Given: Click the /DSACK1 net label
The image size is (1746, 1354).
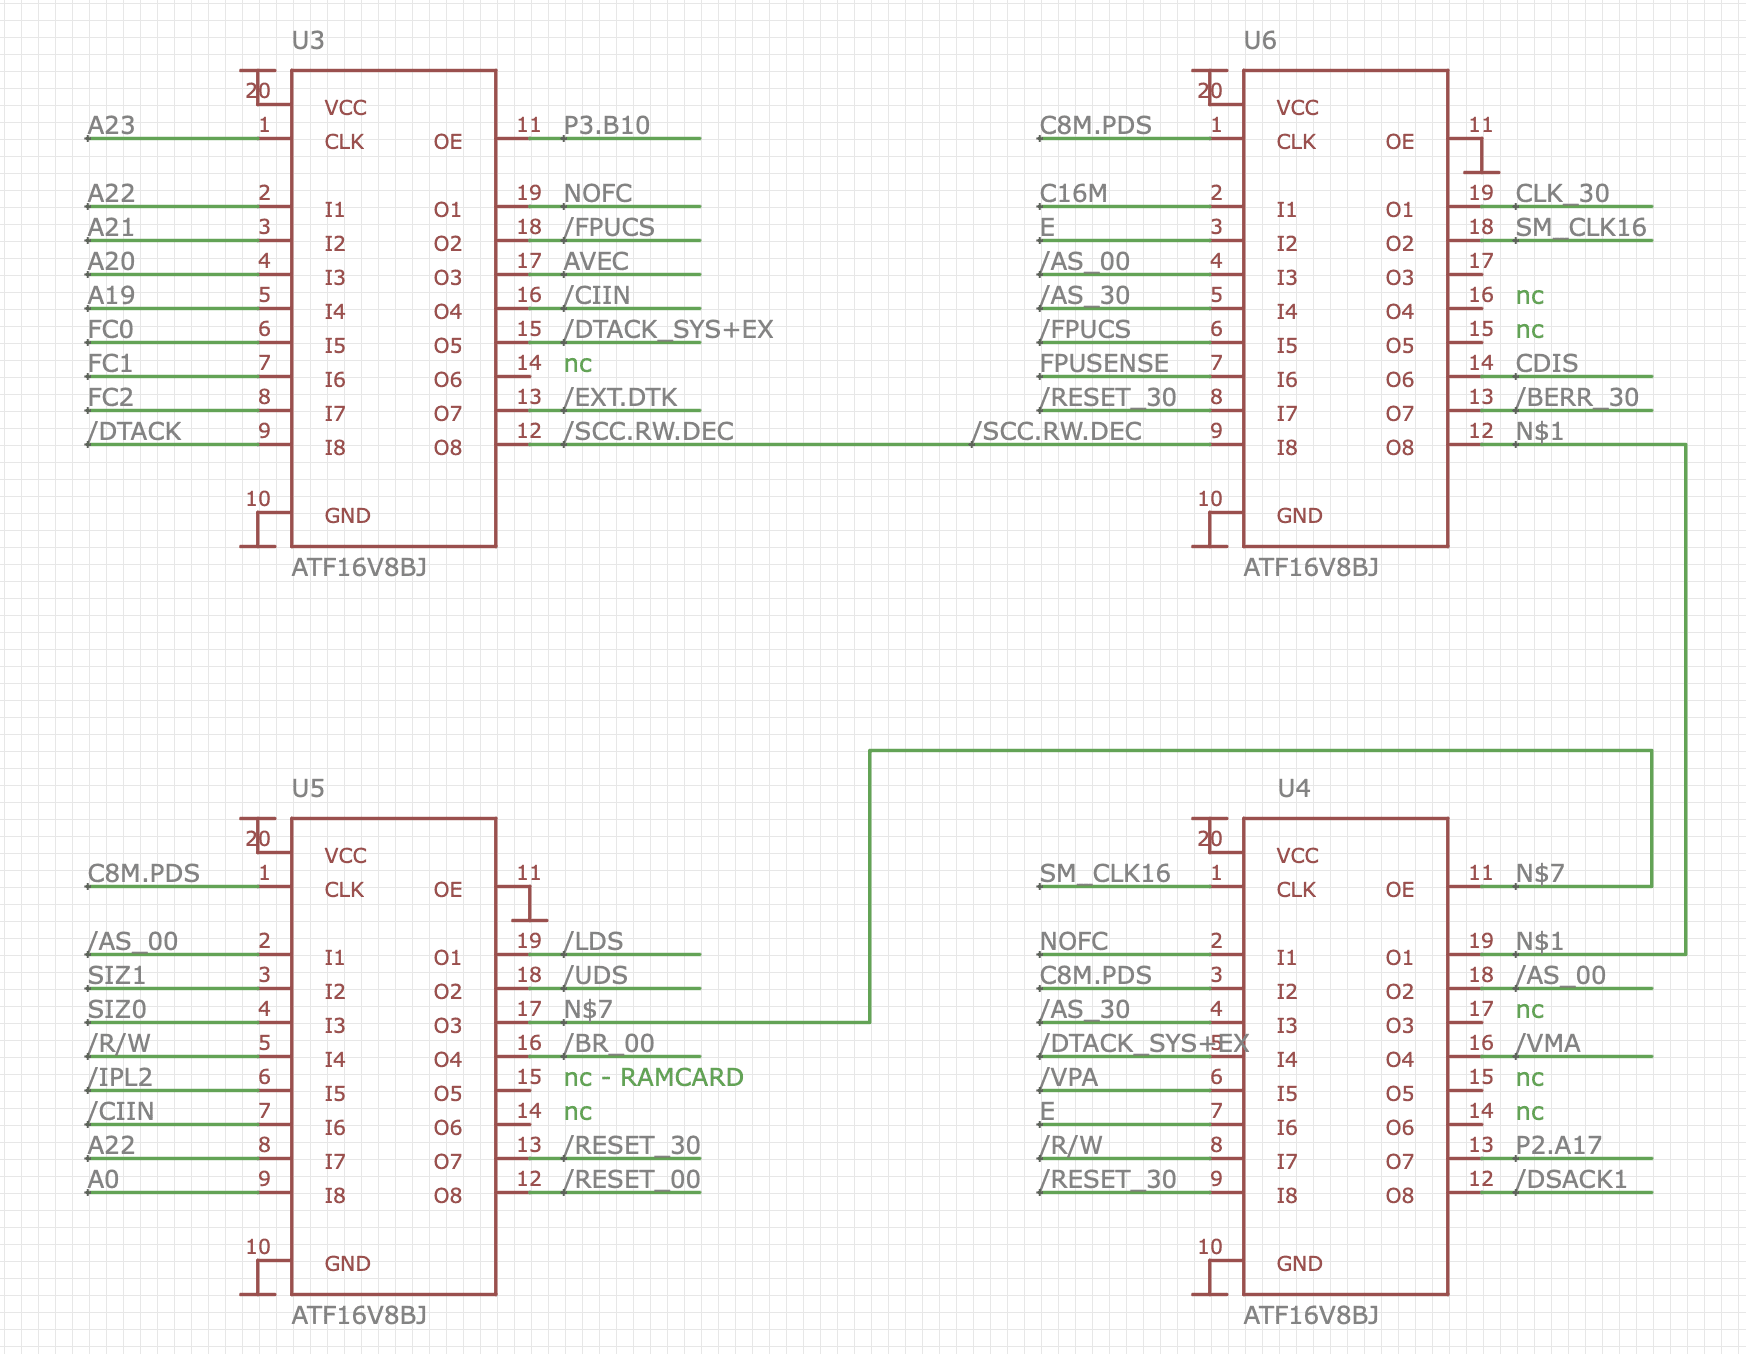Looking at the screenshot, I should click(x=1571, y=1179).
